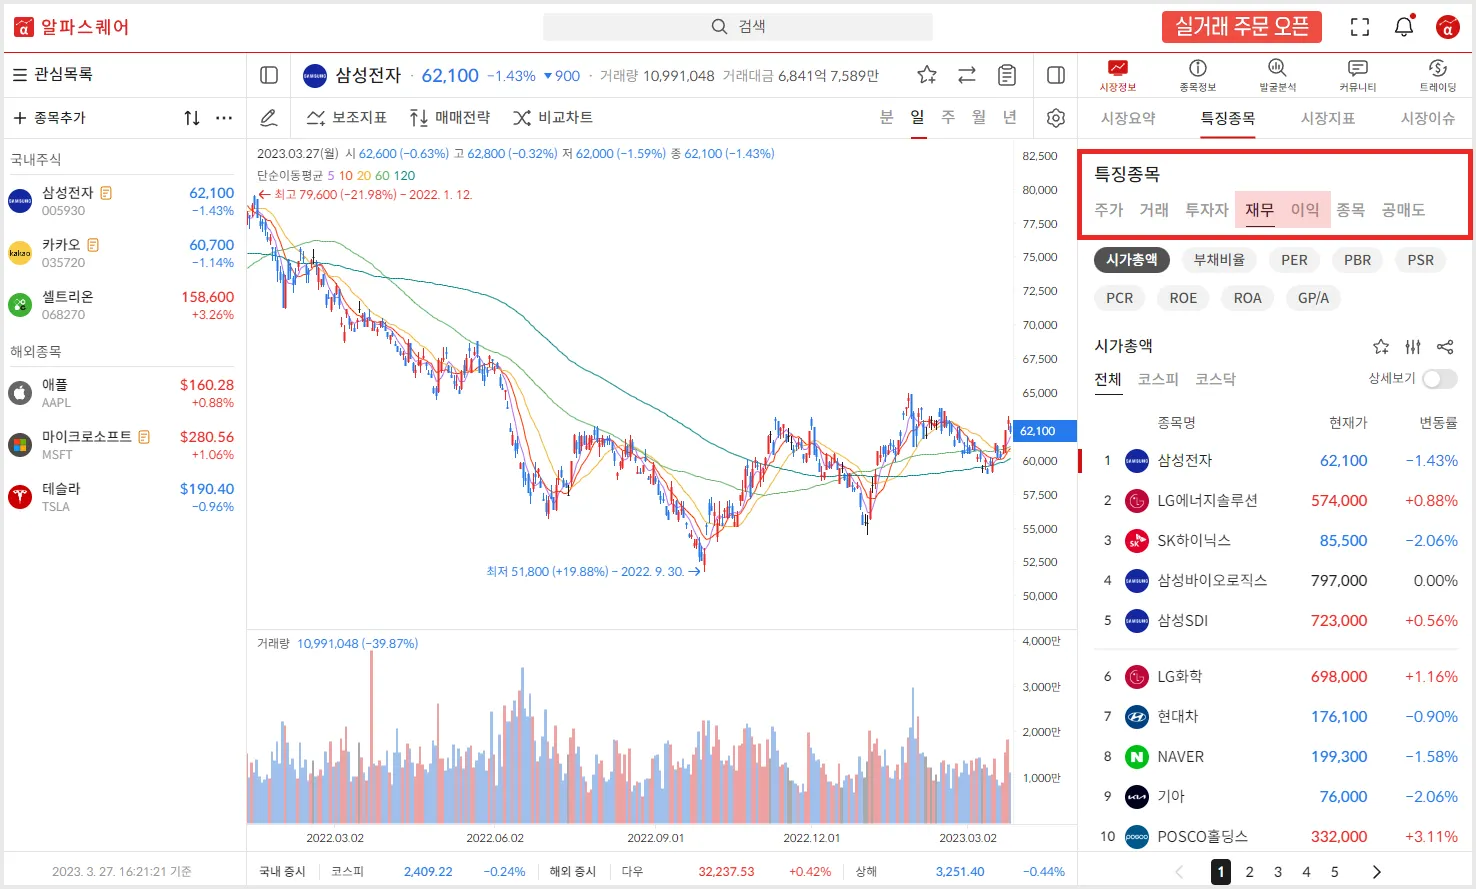Open the filter sliders icon in 시가총액
The height and width of the screenshot is (889, 1476).
pyautogui.click(x=1413, y=347)
